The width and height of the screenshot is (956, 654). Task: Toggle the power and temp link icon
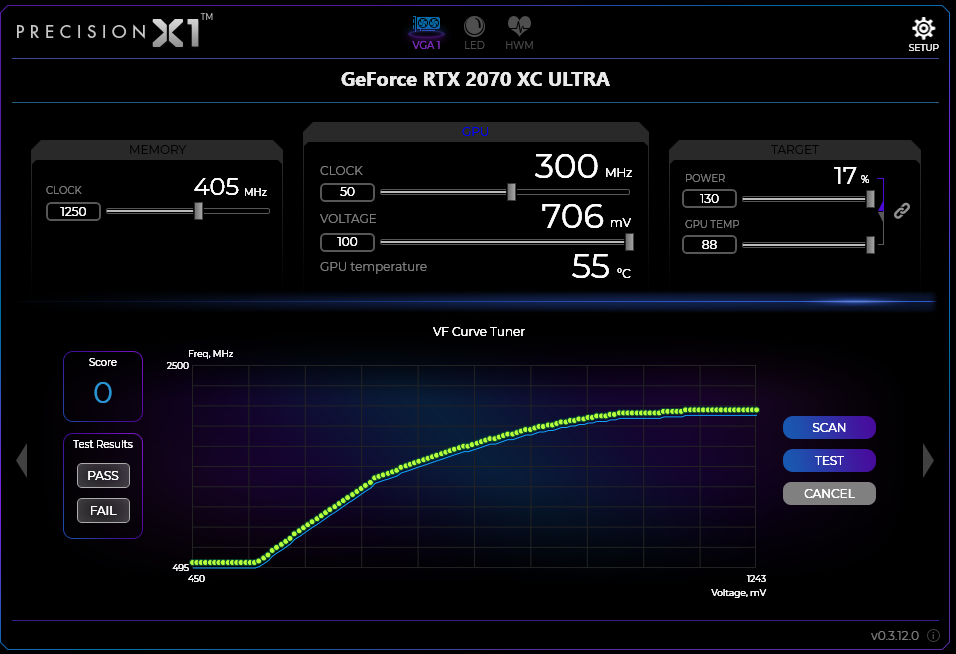pyautogui.click(x=902, y=211)
